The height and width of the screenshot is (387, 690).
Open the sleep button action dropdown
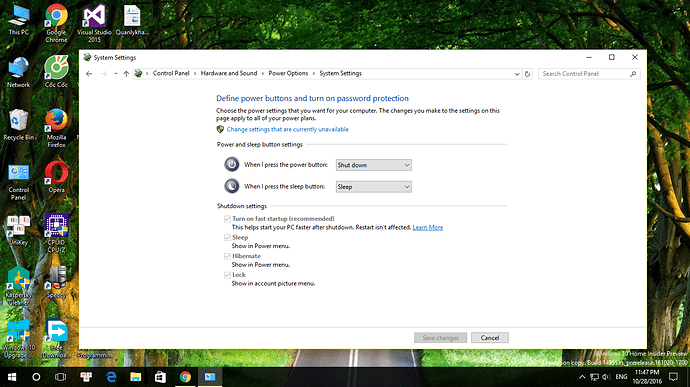pyautogui.click(x=374, y=187)
